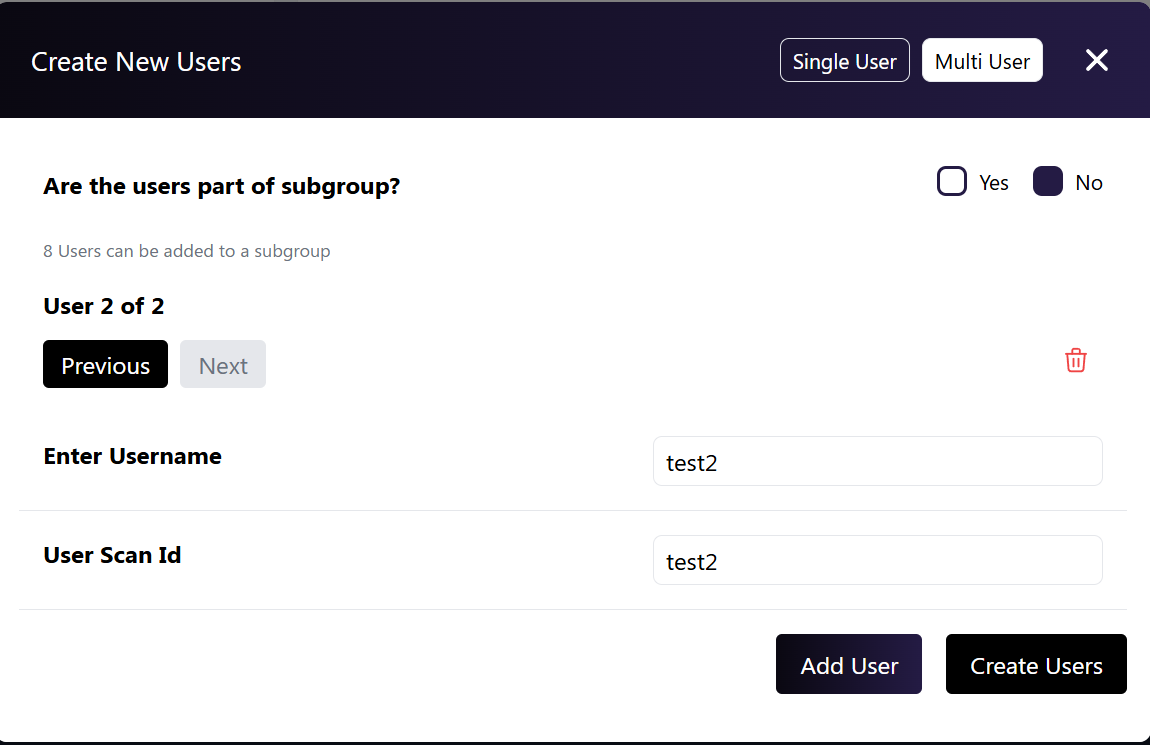This screenshot has width=1150, height=745.
Task: Toggle the No subgroup checkbox
Action: coord(1047,182)
